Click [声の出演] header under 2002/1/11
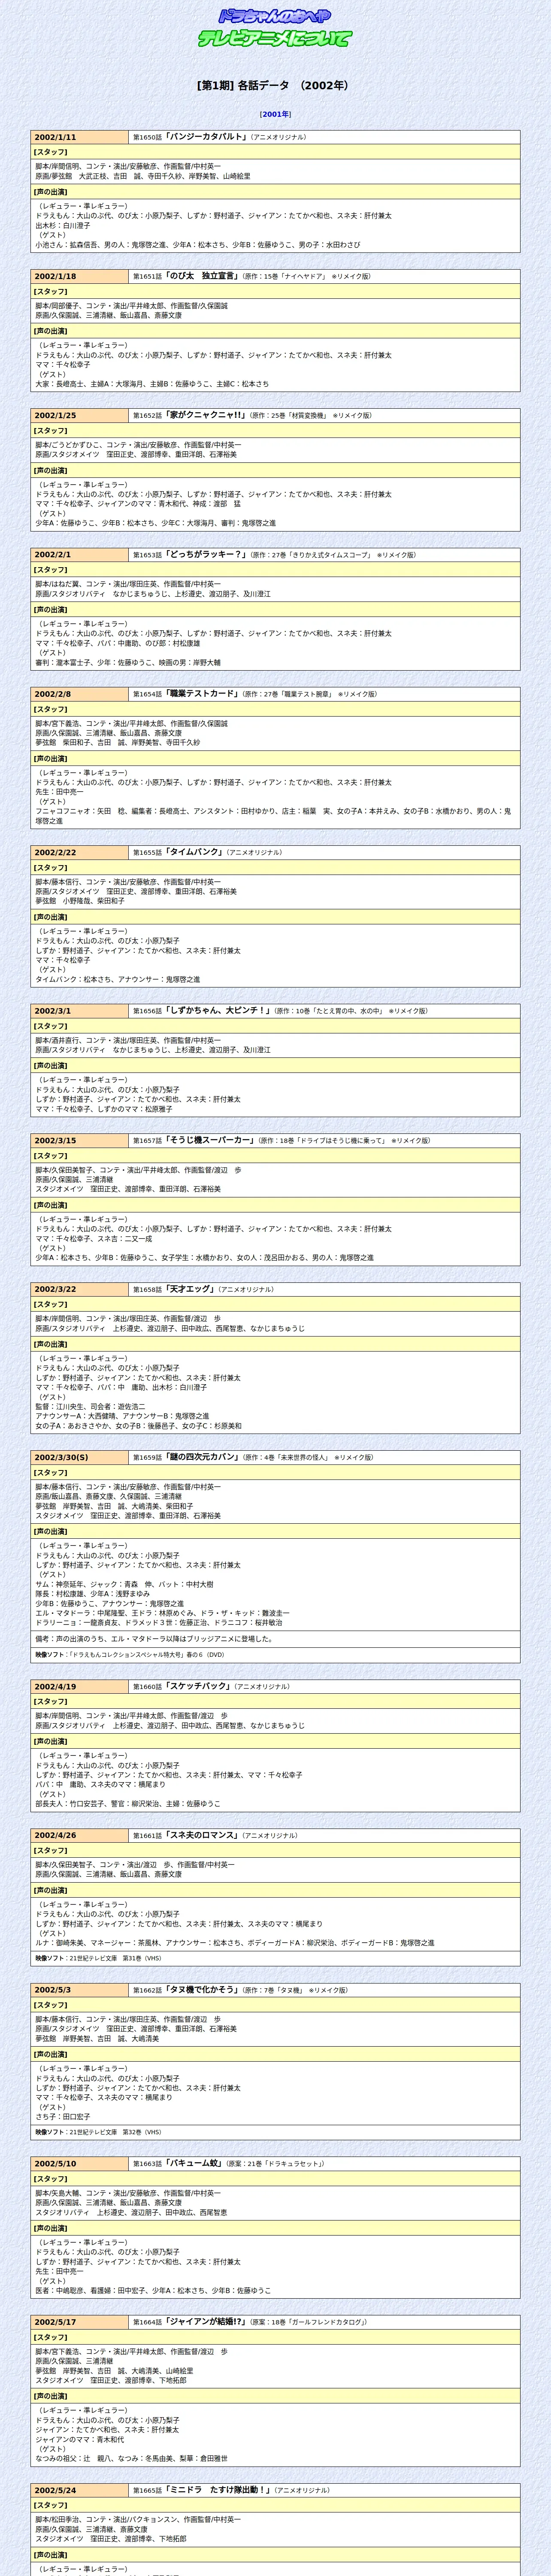 pyautogui.click(x=275, y=191)
